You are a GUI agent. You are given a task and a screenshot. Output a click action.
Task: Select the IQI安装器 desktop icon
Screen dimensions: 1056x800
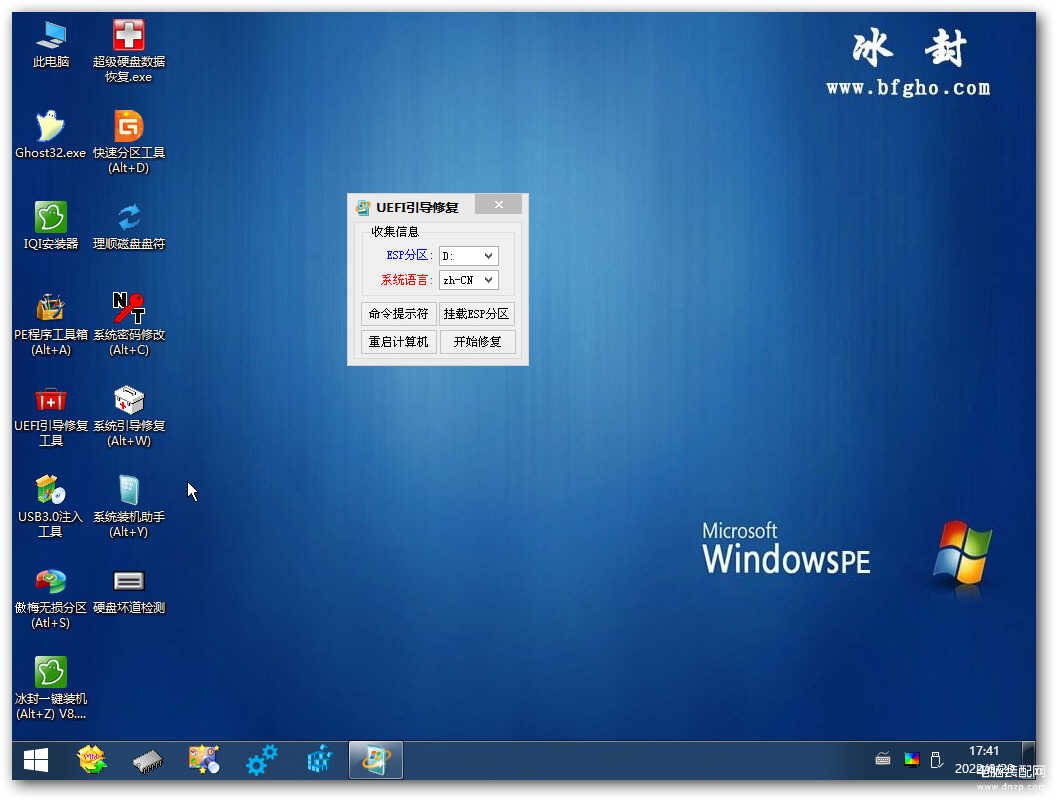(x=51, y=226)
